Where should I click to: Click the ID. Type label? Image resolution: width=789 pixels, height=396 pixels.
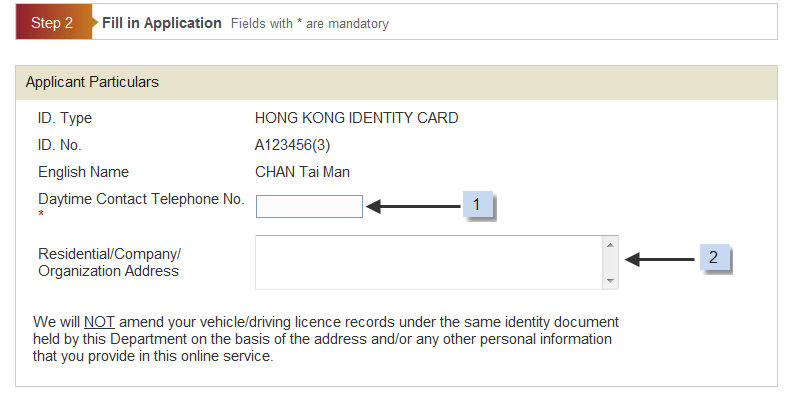point(65,118)
